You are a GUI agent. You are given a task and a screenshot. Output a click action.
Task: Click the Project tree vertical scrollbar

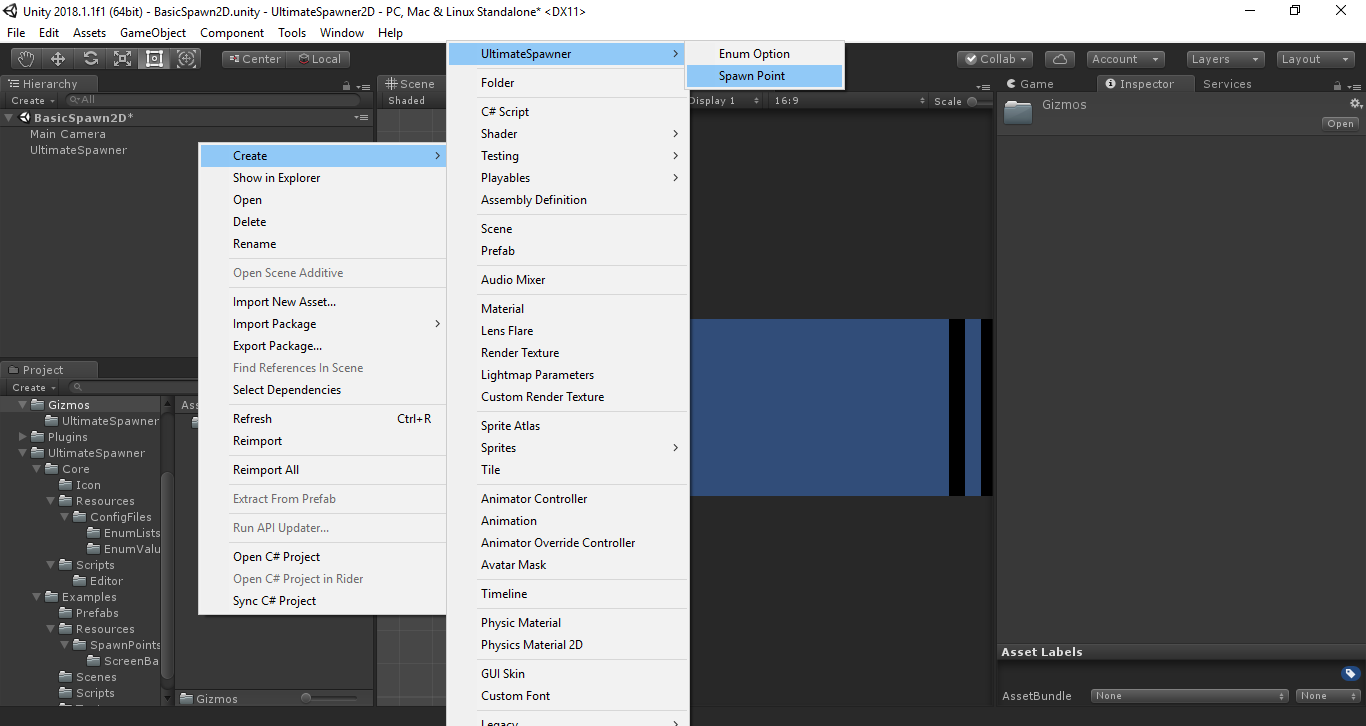click(x=167, y=575)
